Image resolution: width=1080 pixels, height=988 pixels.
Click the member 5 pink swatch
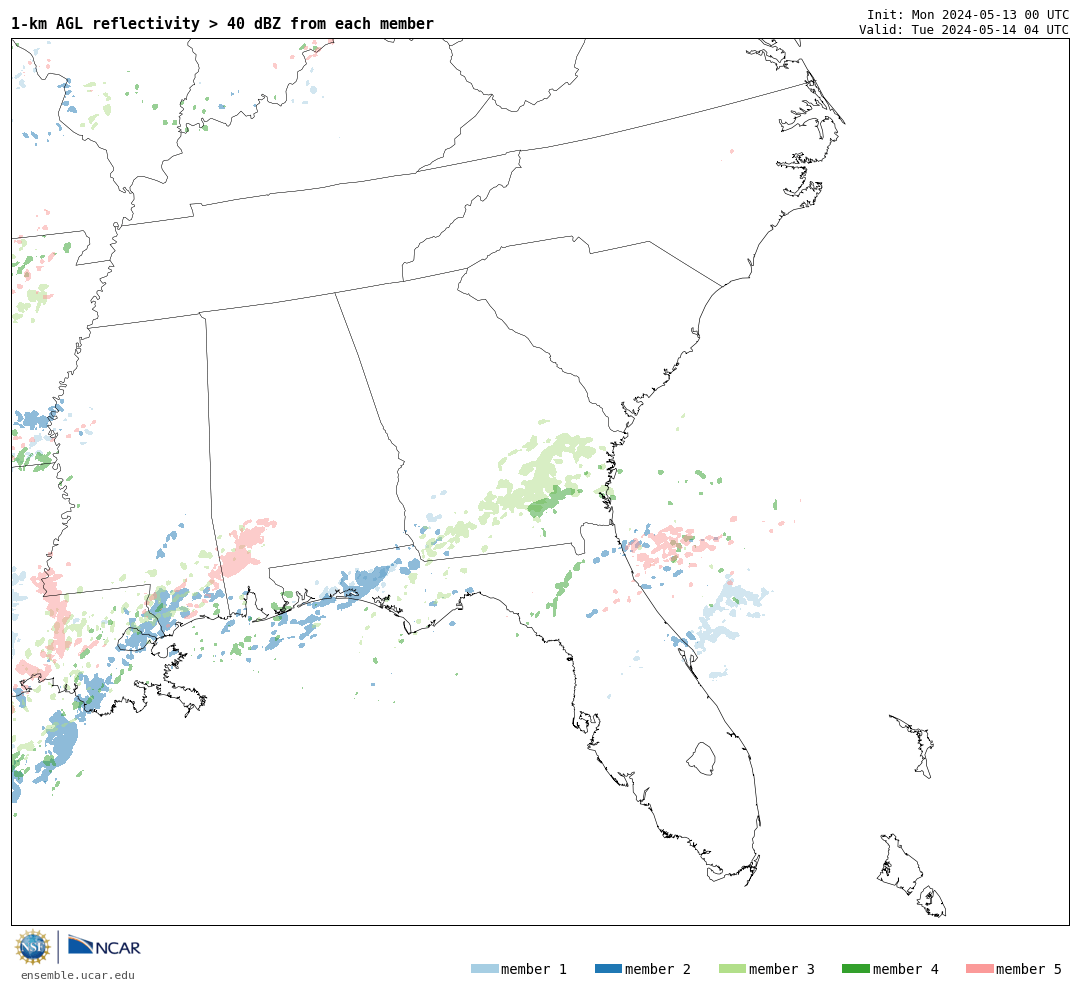point(979,969)
